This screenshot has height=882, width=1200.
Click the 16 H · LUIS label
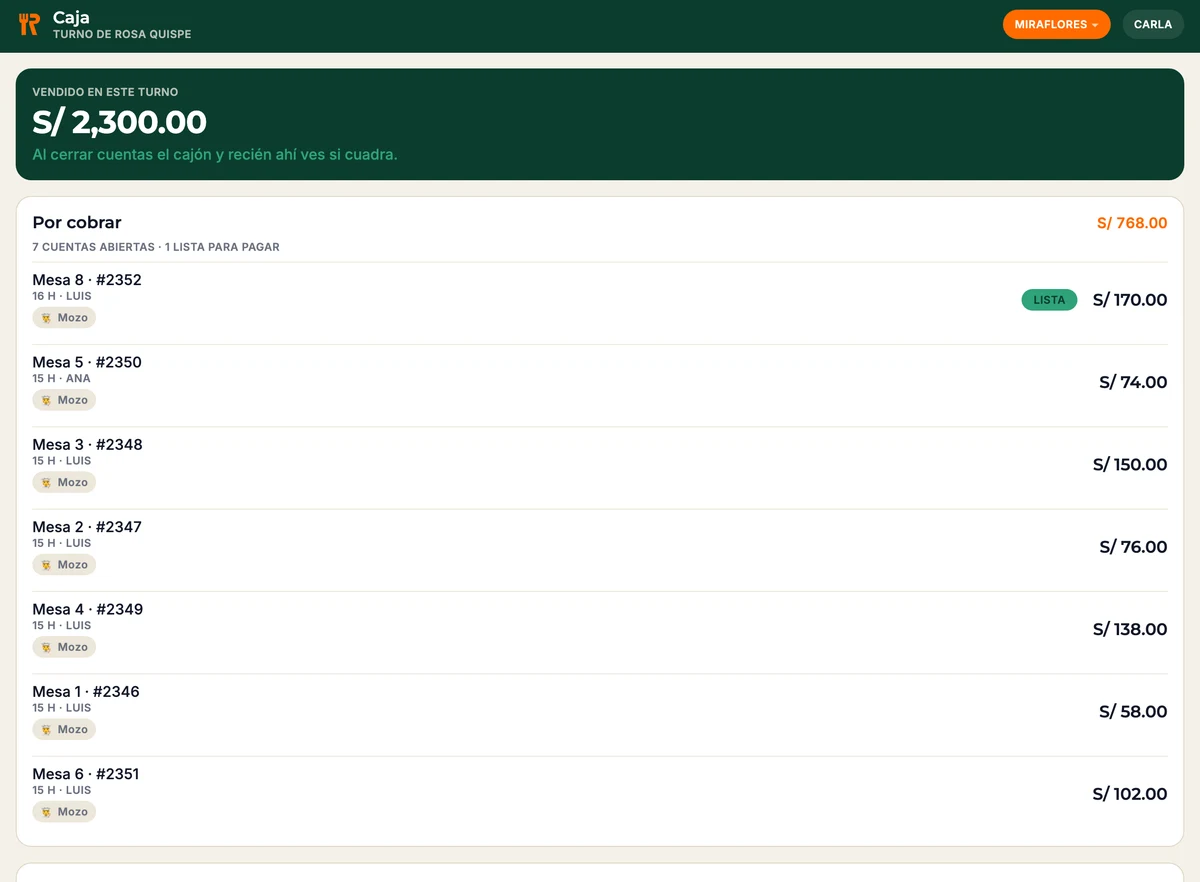point(62,297)
